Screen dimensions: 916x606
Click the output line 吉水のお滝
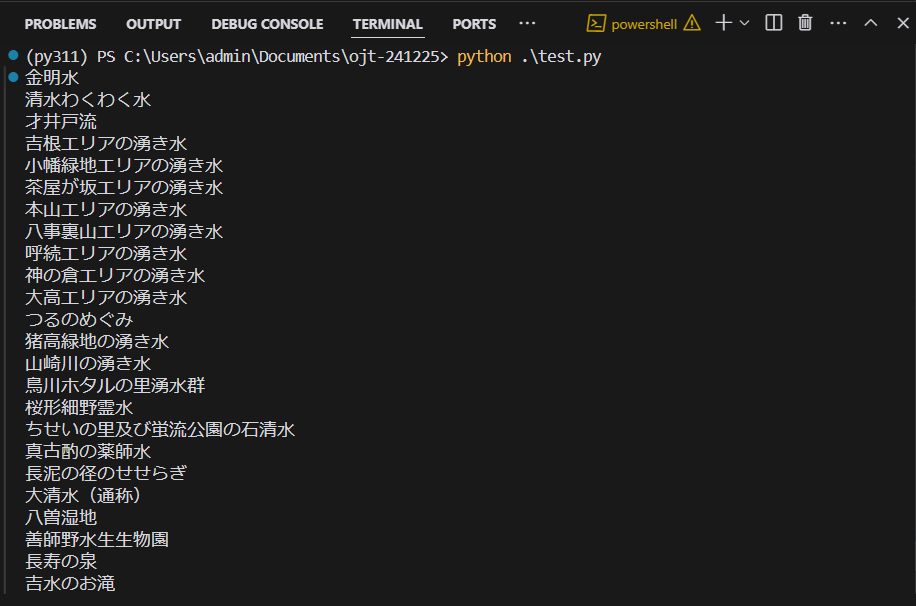pos(70,584)
